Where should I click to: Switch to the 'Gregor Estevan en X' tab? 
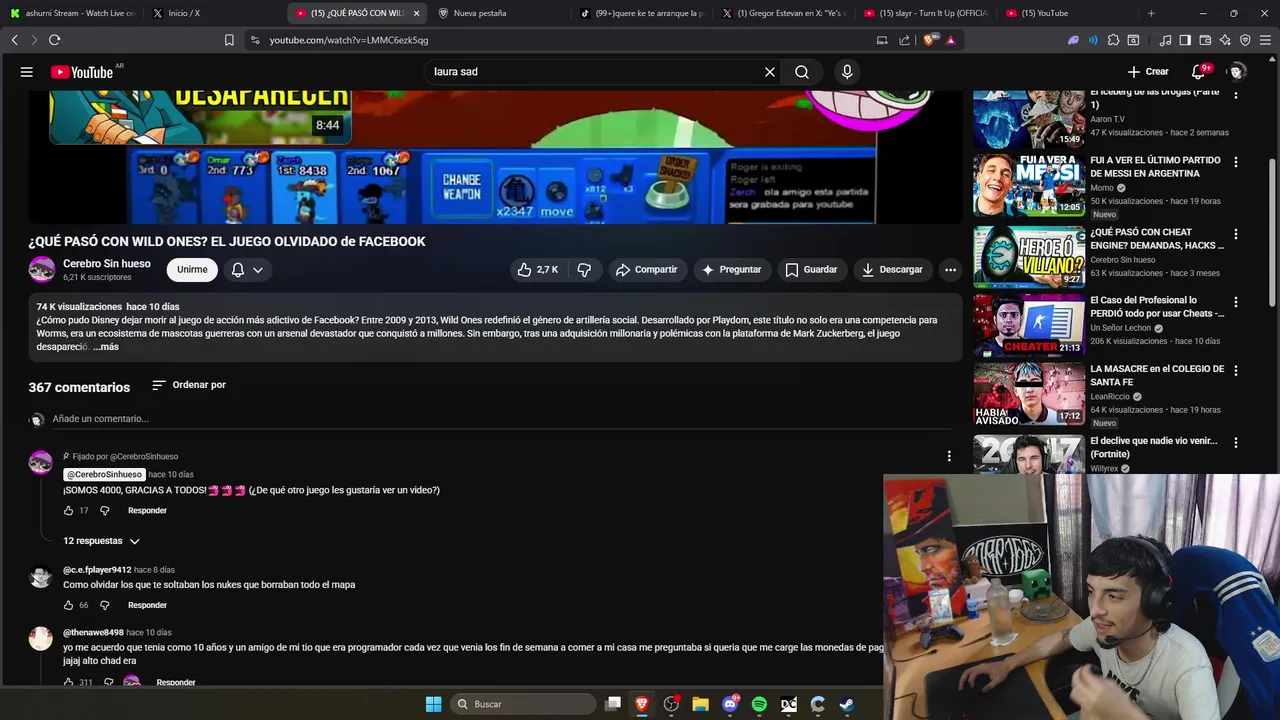785,13
